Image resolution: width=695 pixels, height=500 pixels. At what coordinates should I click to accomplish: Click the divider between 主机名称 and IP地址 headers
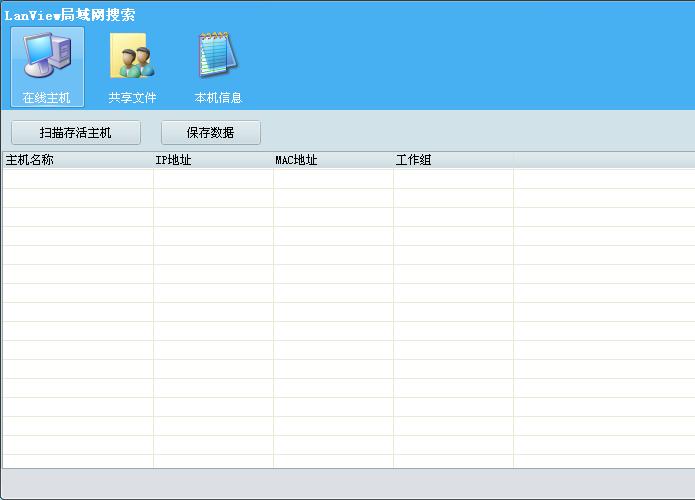(153, 160)
